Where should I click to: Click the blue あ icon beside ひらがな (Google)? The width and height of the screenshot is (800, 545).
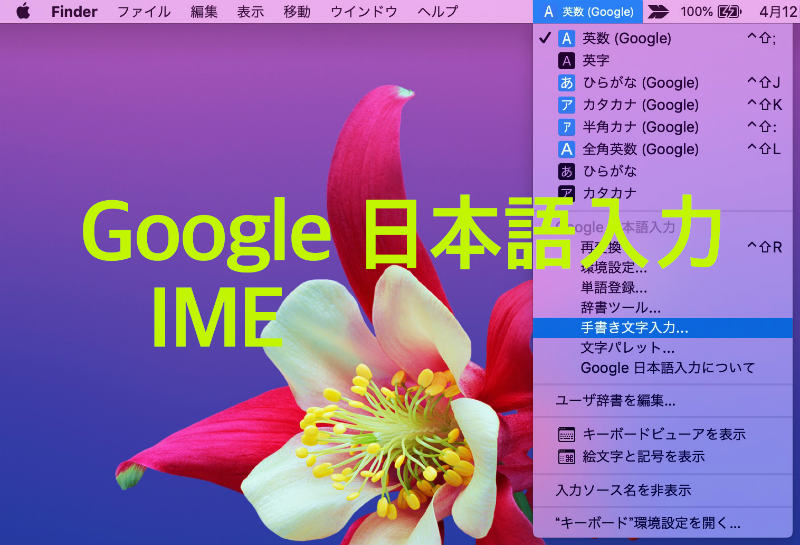[566, 83]
